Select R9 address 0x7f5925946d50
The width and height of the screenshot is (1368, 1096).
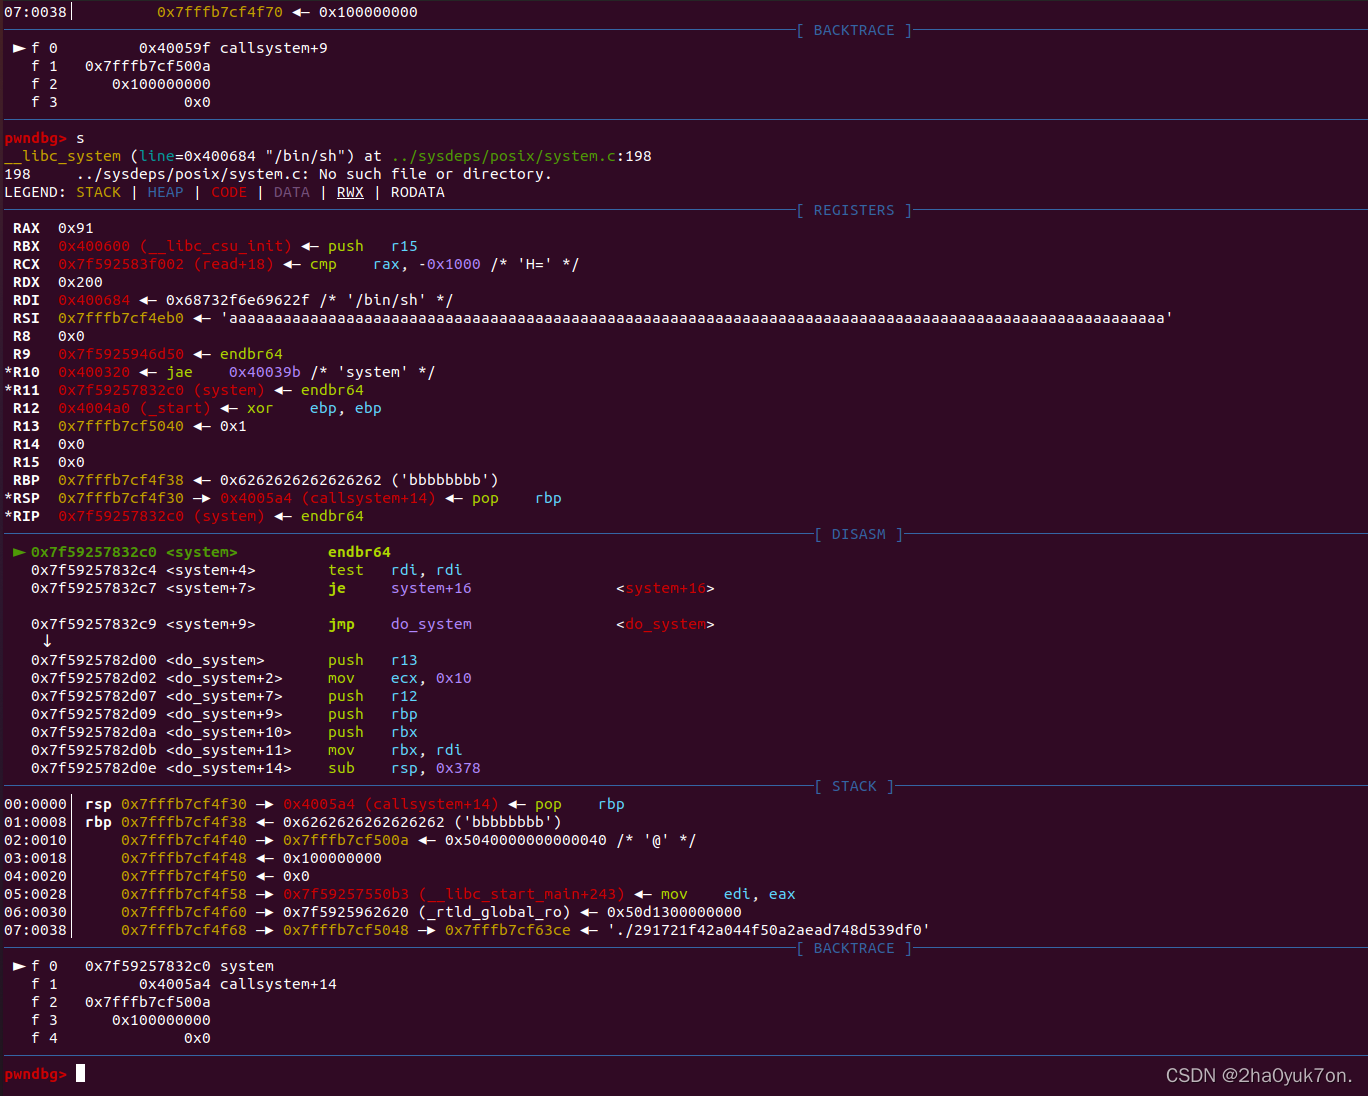(121, 354)
